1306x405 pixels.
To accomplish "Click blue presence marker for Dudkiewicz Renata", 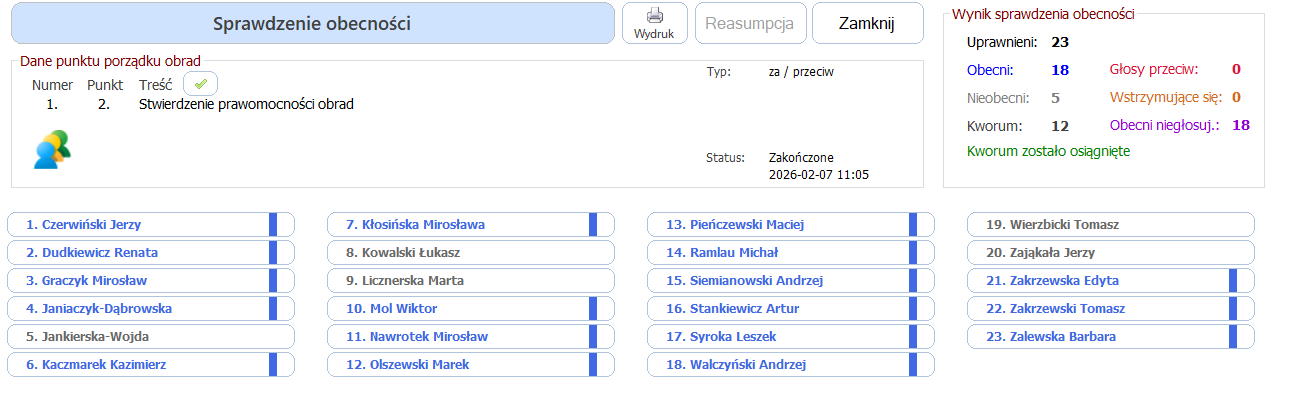I will (x=273, y=253).
